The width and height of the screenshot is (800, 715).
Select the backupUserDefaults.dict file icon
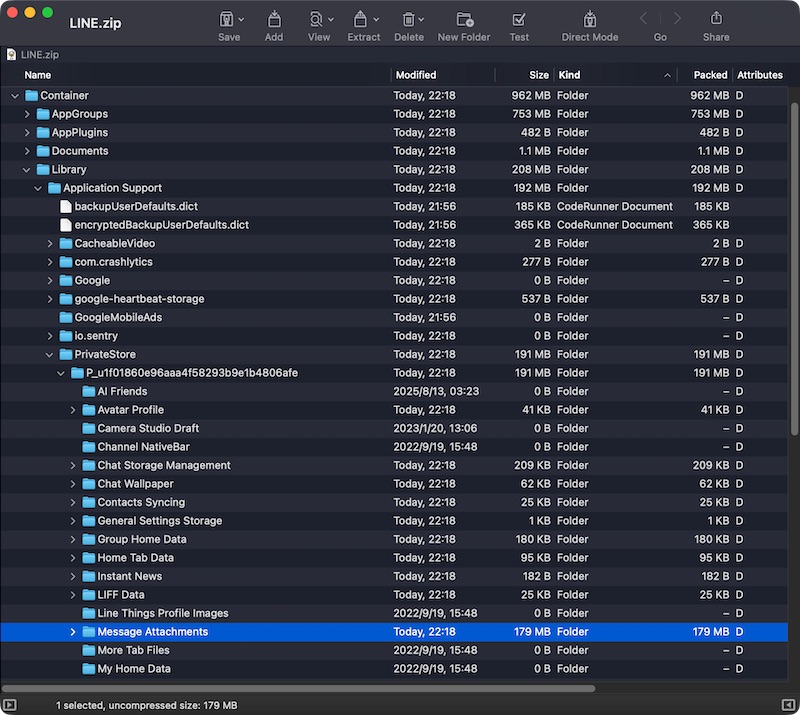(66, 206)
